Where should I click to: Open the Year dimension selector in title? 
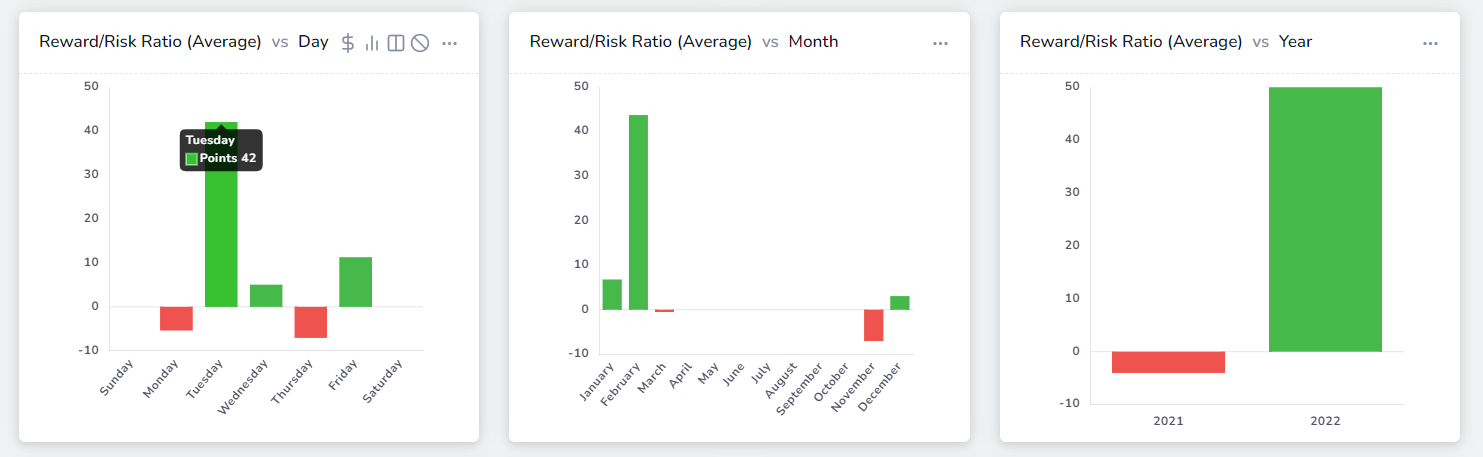pos(1295,42)
